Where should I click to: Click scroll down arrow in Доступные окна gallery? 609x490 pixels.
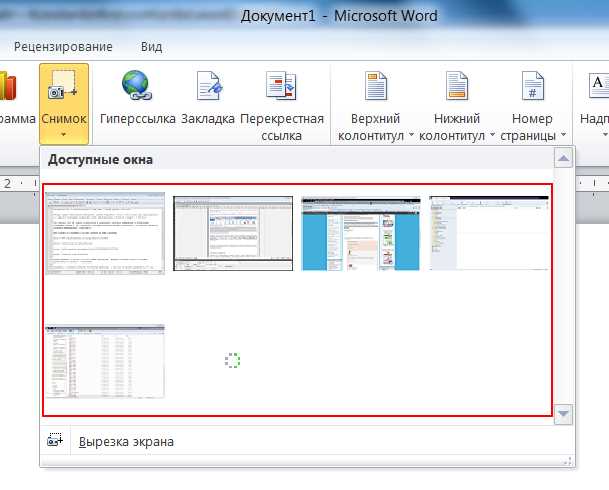[x=564, y=414]
